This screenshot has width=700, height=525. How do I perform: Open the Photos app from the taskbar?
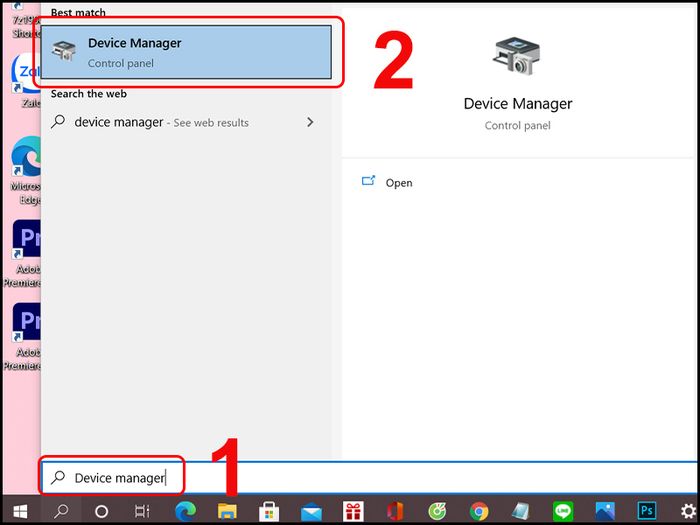tap(605, 511)
